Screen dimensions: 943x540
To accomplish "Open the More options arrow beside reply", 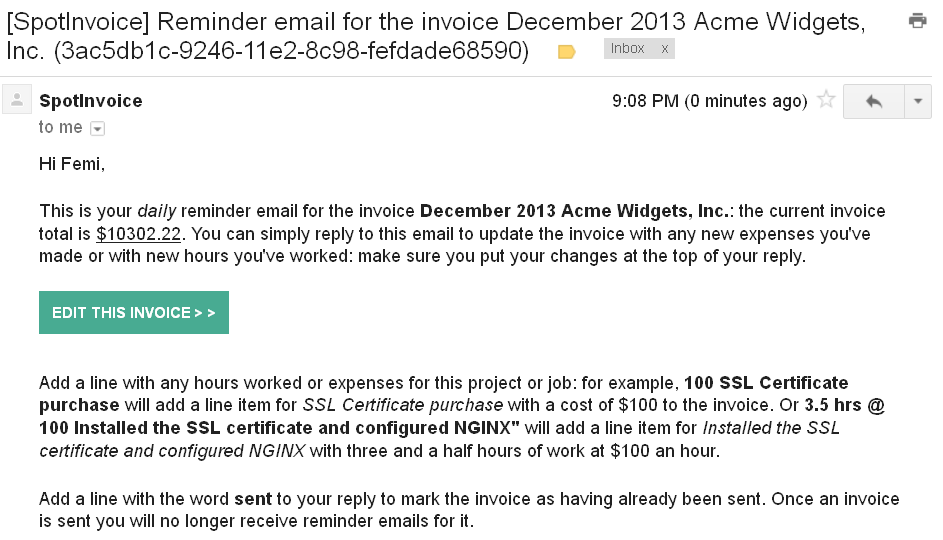I will (918, 101).
